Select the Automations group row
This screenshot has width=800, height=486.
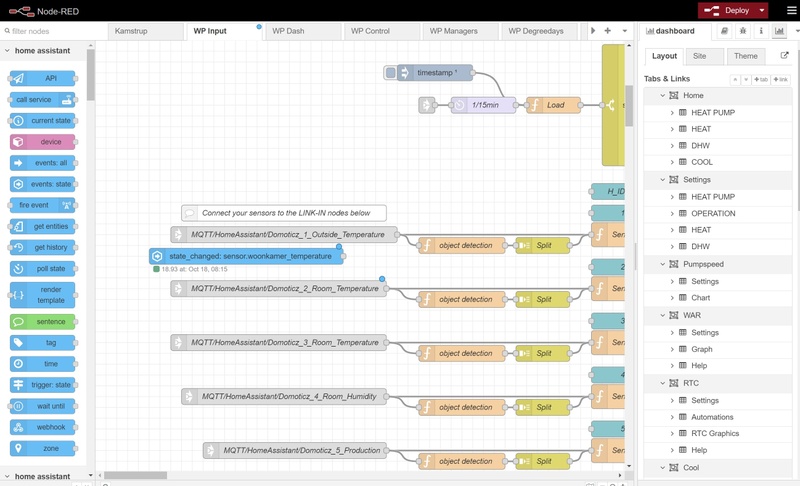pyautogui.click(x=718, y=417)
